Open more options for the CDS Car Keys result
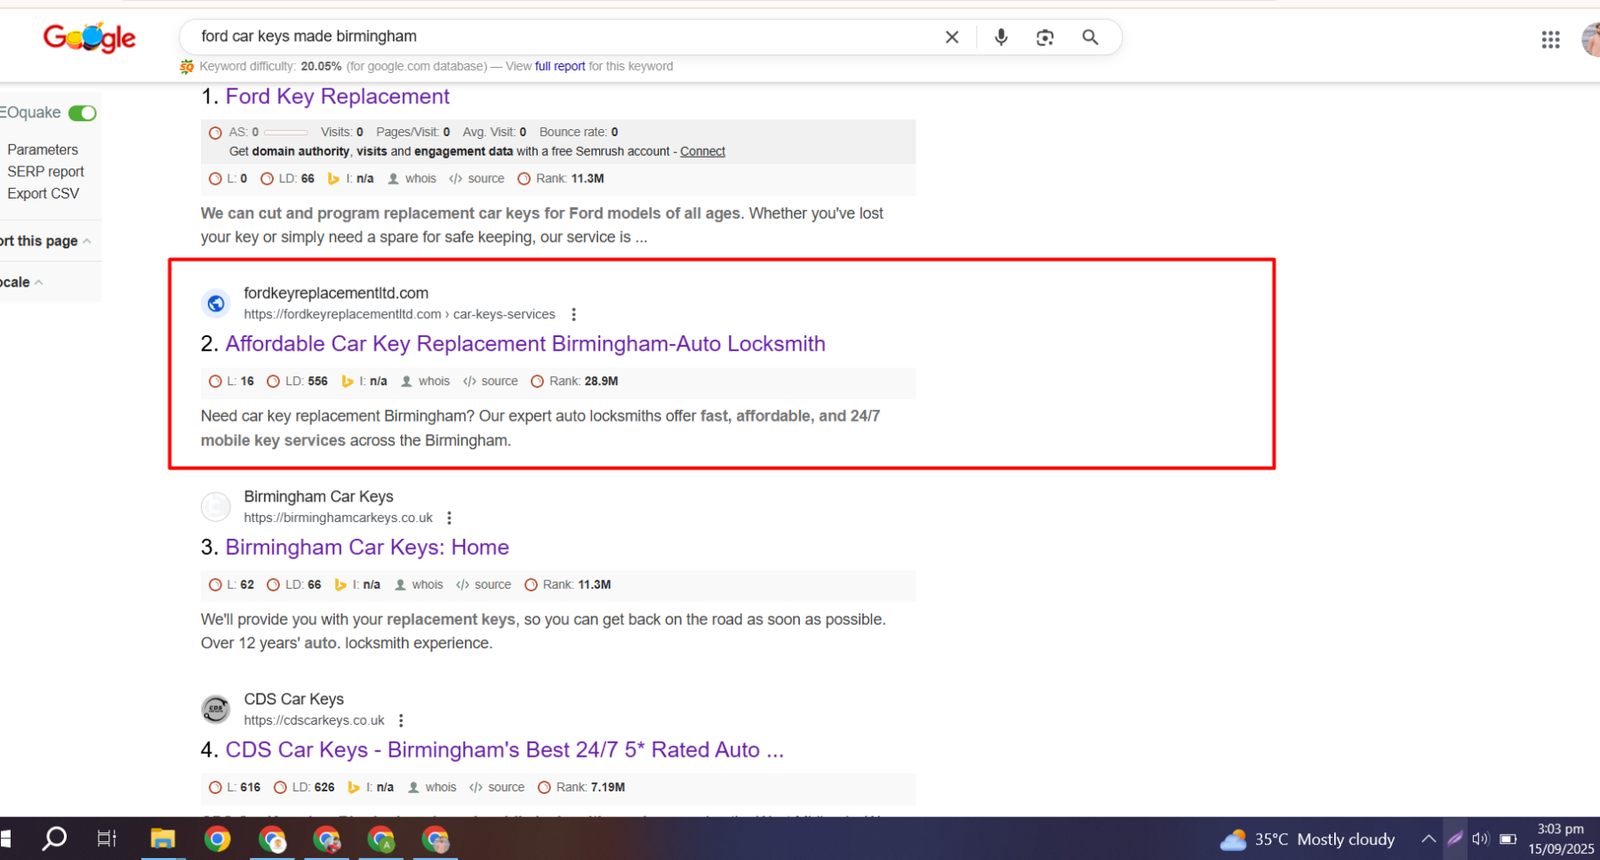This screenshot has height=860, width=1600. [401, 720]
